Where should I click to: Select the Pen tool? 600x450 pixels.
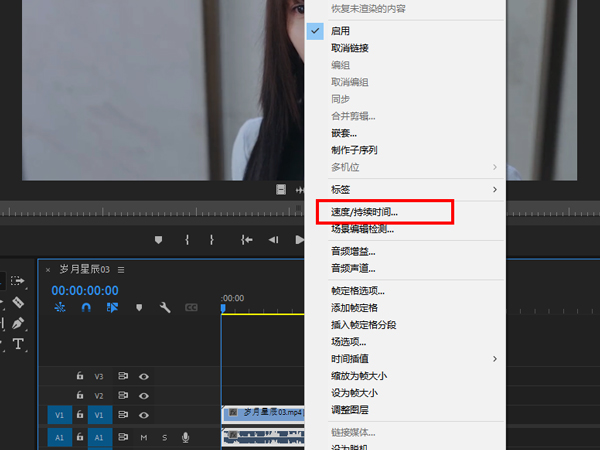(17, 323)
